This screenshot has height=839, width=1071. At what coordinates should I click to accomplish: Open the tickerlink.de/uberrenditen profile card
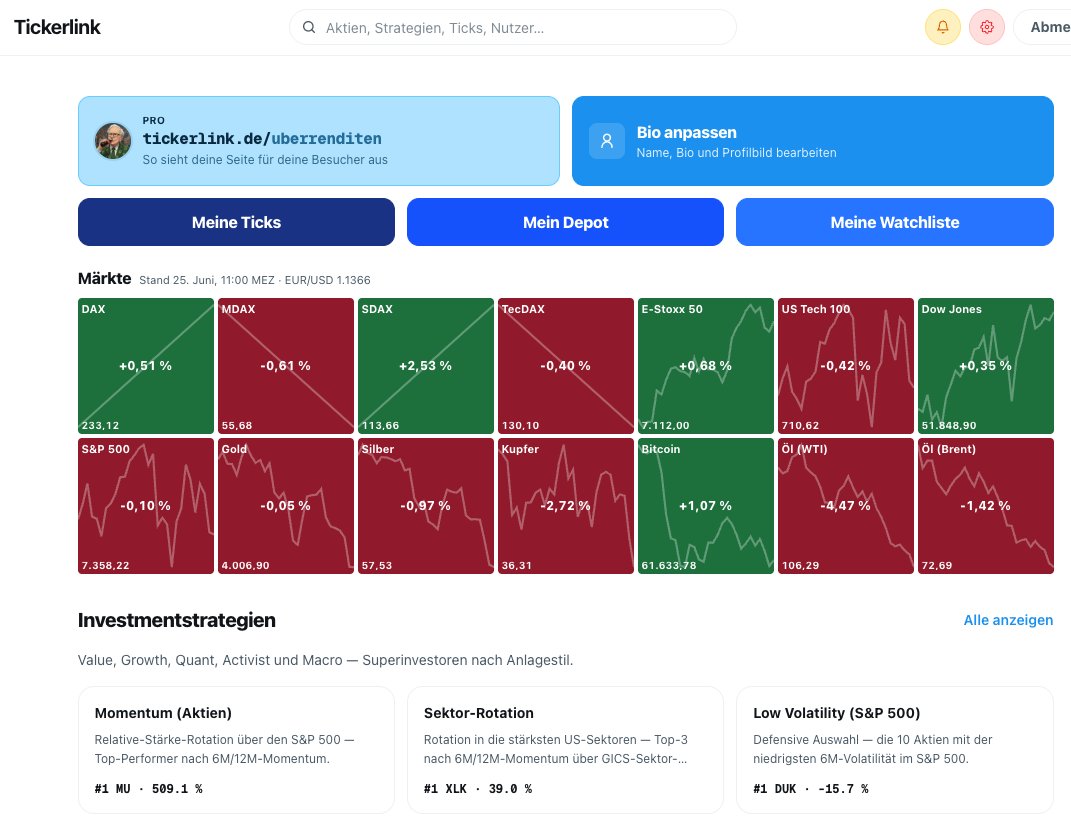(x=319, y=141)
